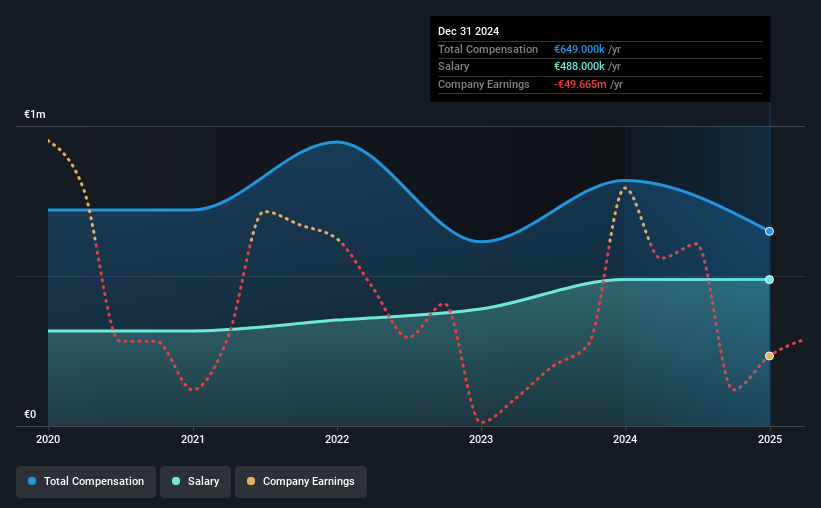This screenshot has width=821, height=508.
Task: Click the -€49.665m company earnings value
Action: coord(580,84)
